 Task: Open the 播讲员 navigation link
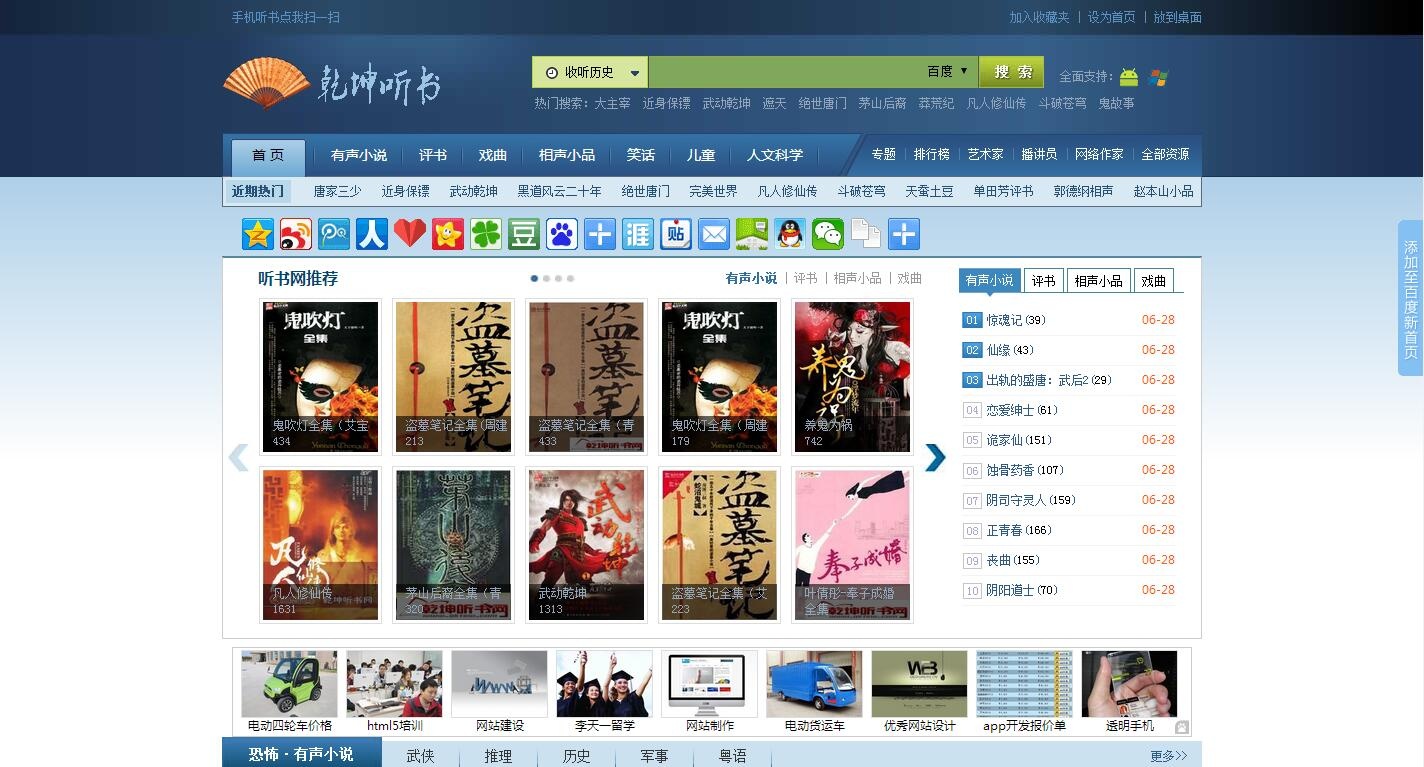pyautogui.click(x=1039, y=154)
